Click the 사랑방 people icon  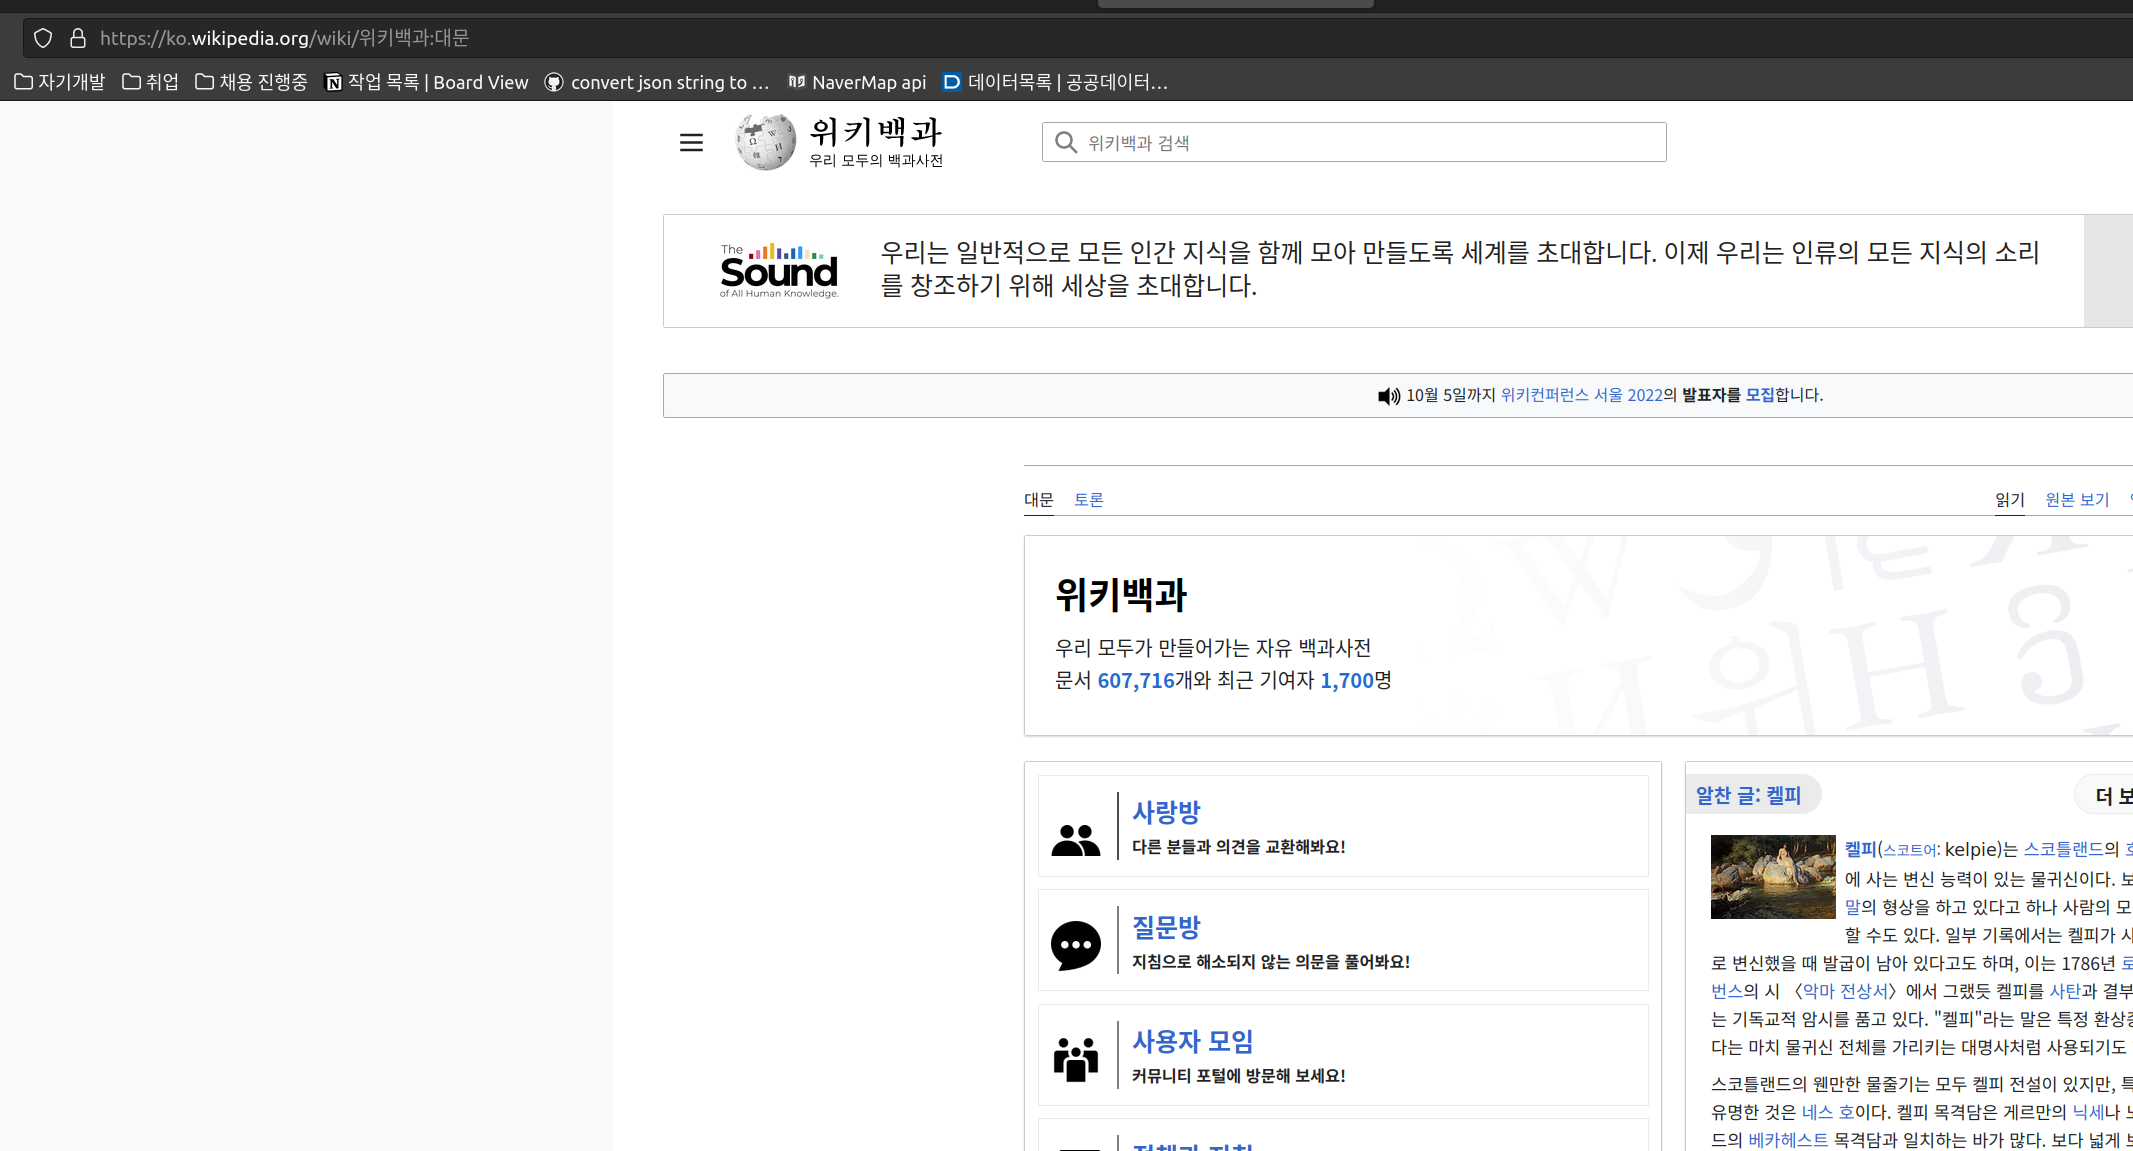(1075, 840)
